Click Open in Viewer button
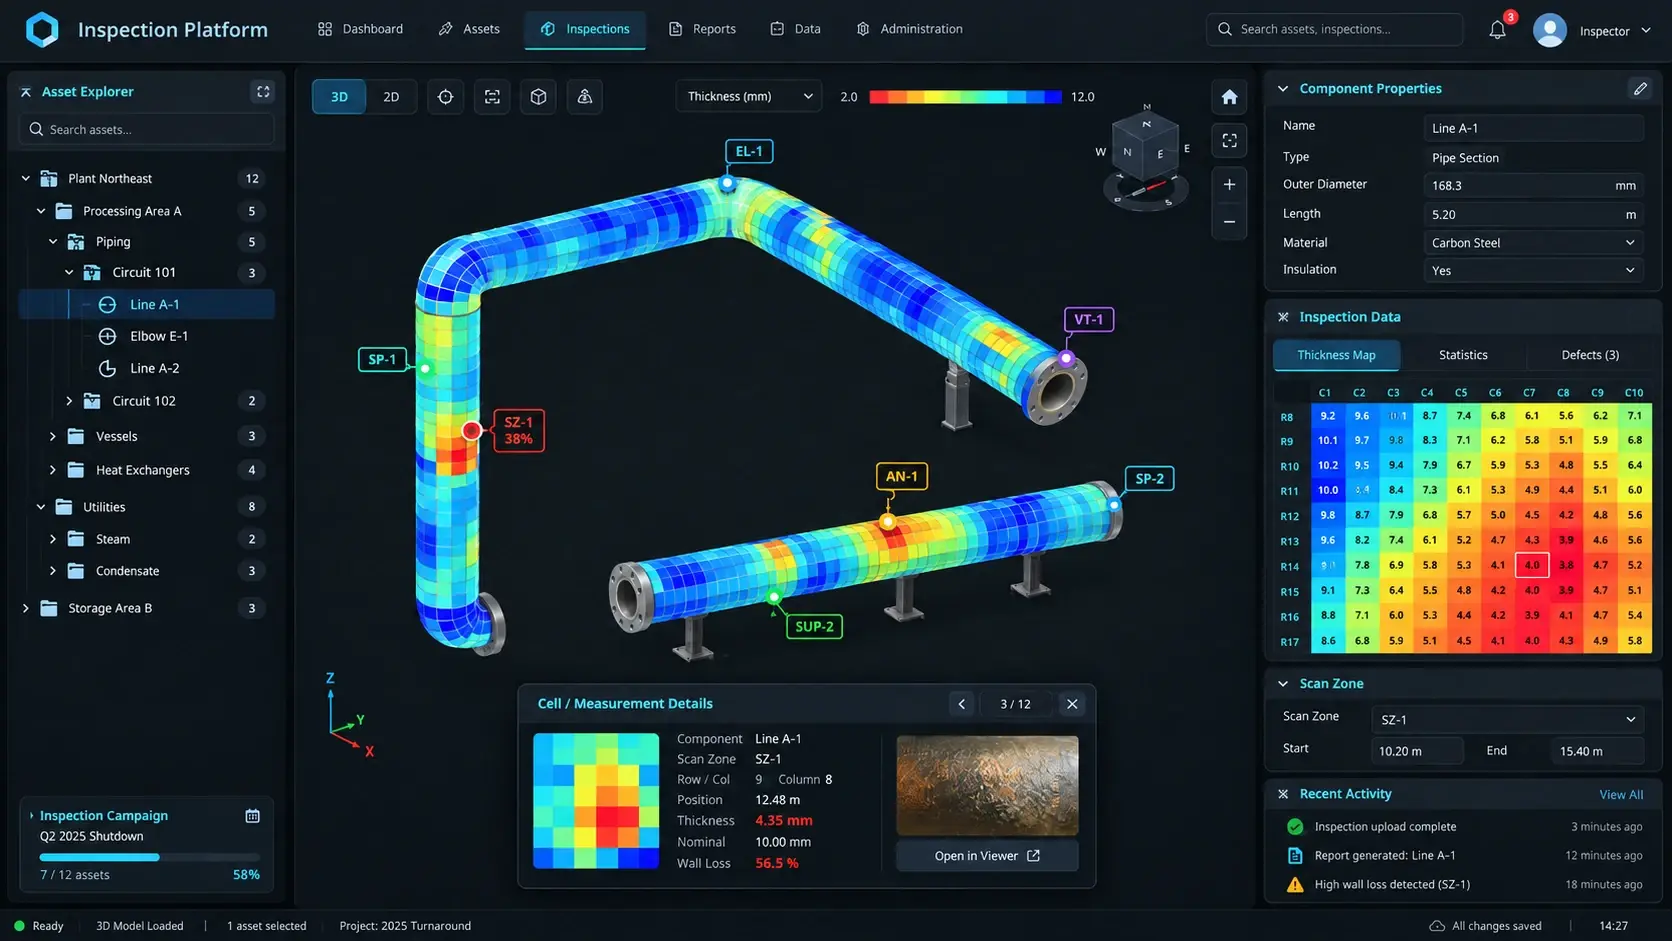 987,856
